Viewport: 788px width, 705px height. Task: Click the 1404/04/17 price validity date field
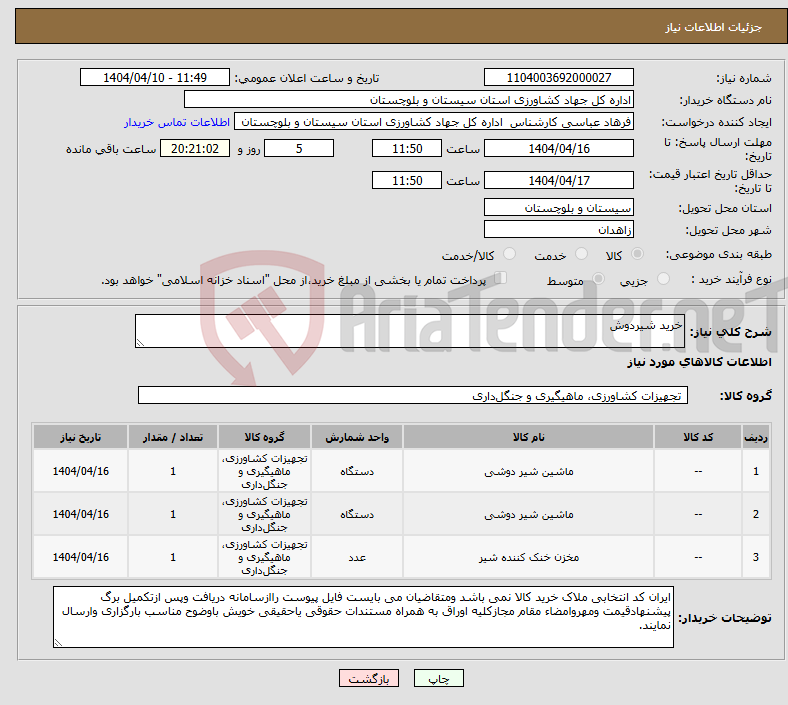point(559,180)
